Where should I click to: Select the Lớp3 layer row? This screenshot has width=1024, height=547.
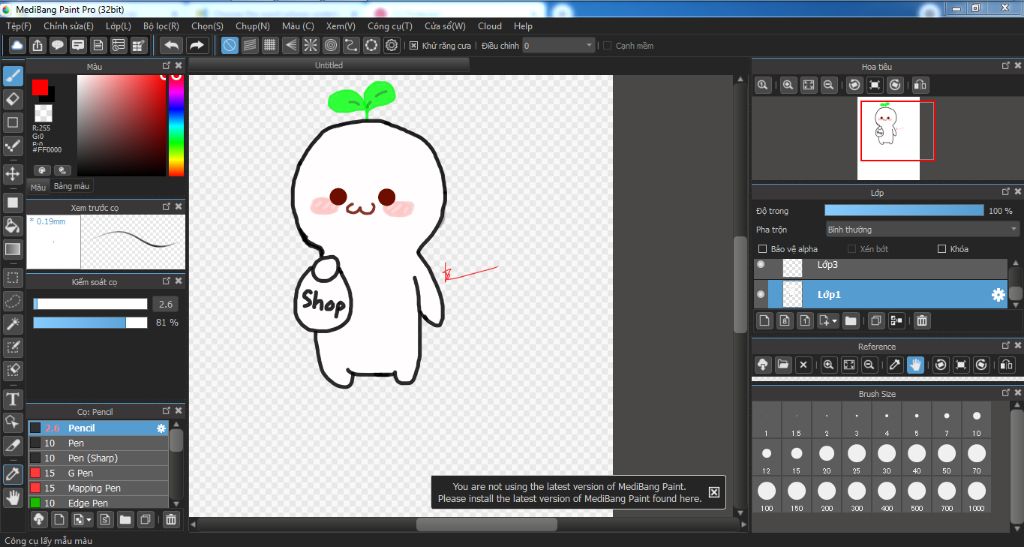(x=880, y=266)
